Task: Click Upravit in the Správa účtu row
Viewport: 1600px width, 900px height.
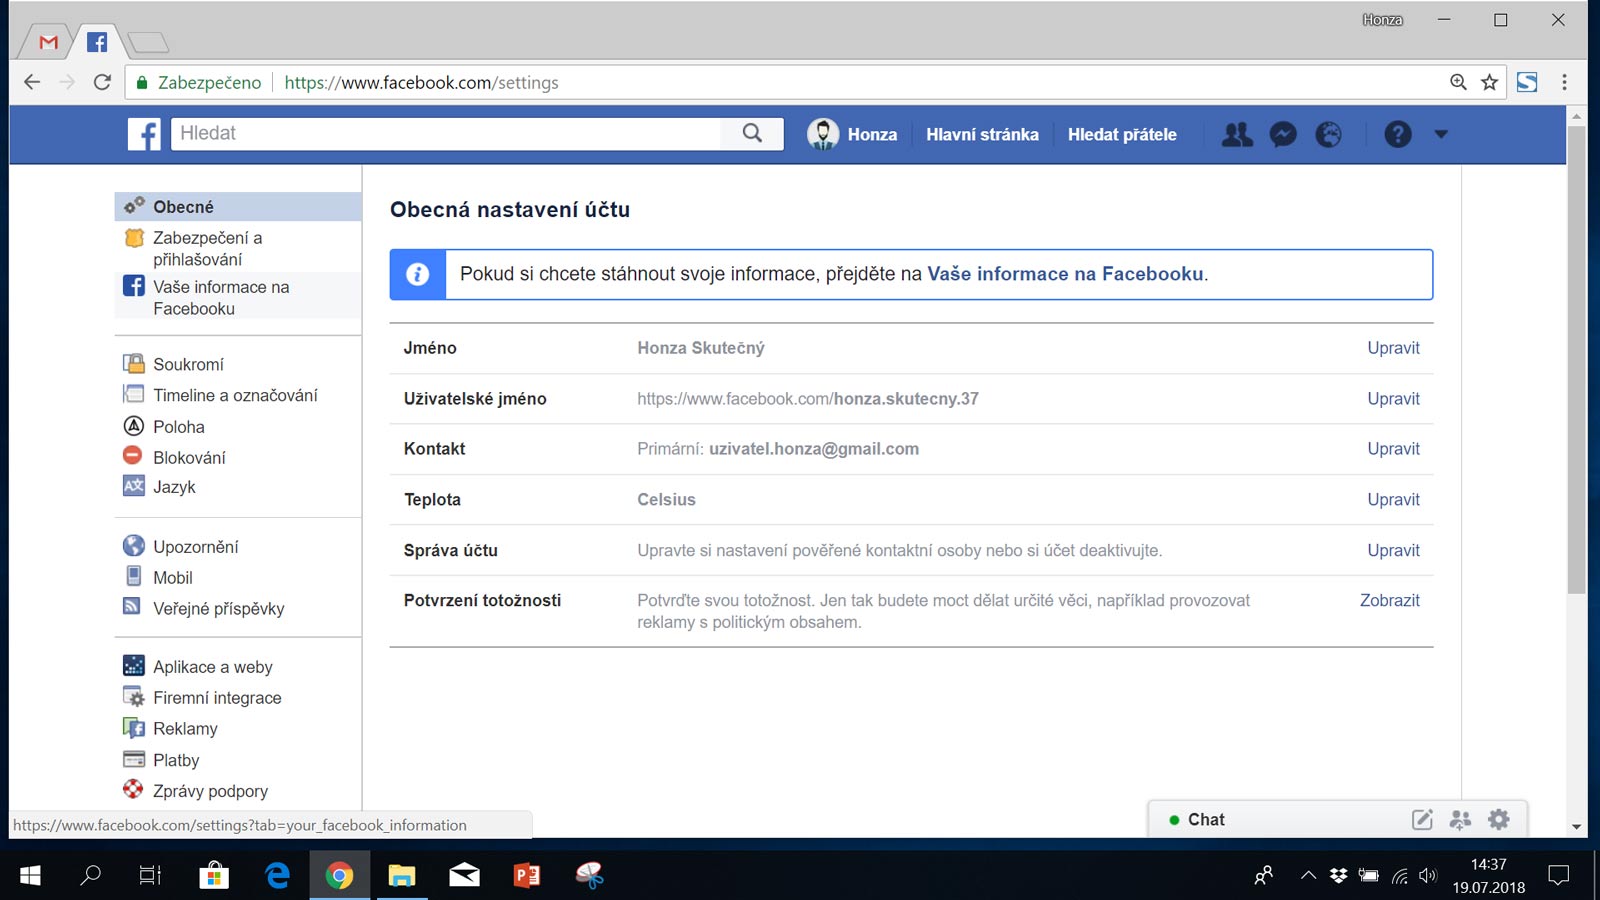Action: tap(1393, 550)
